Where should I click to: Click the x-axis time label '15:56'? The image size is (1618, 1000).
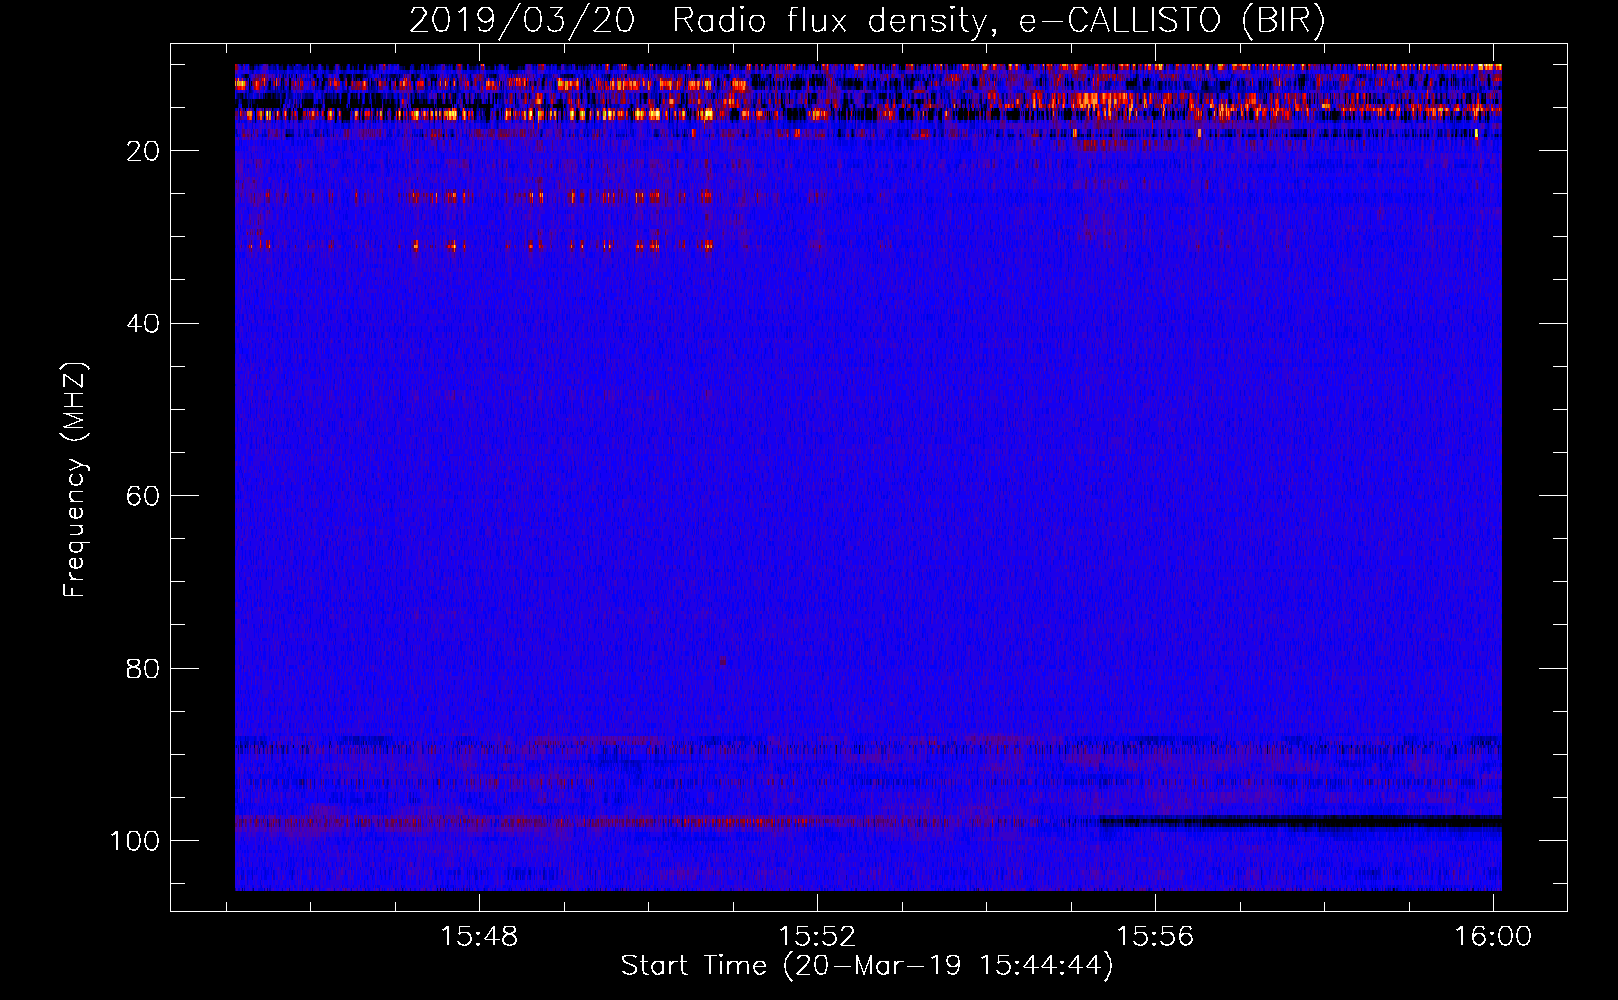(1155, 936)
